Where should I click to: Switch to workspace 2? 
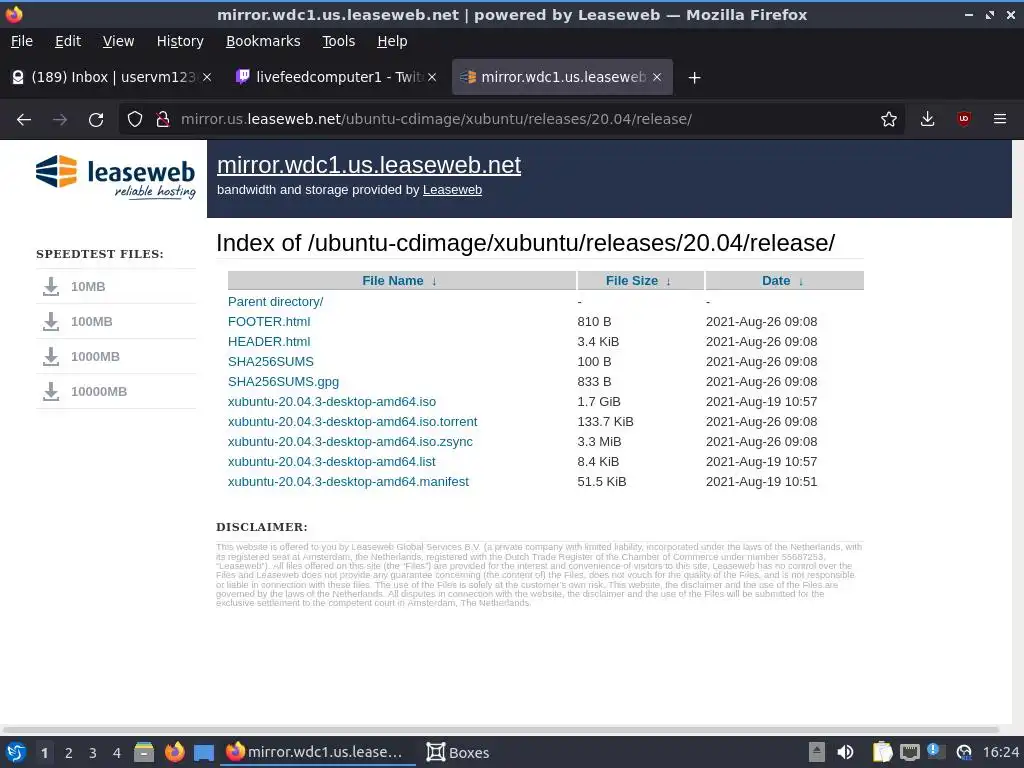(69, 753)
